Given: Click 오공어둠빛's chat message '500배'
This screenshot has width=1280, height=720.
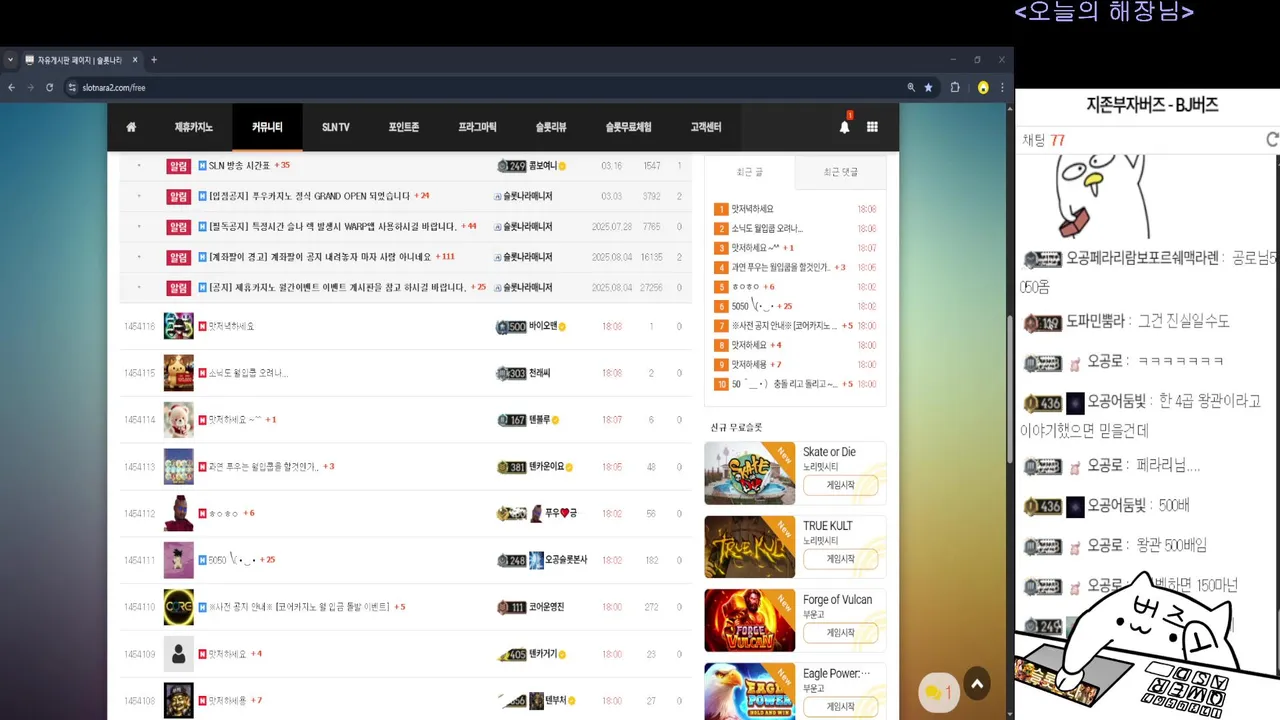Looking at the screenshot, I should click(x=1174, y=505).
